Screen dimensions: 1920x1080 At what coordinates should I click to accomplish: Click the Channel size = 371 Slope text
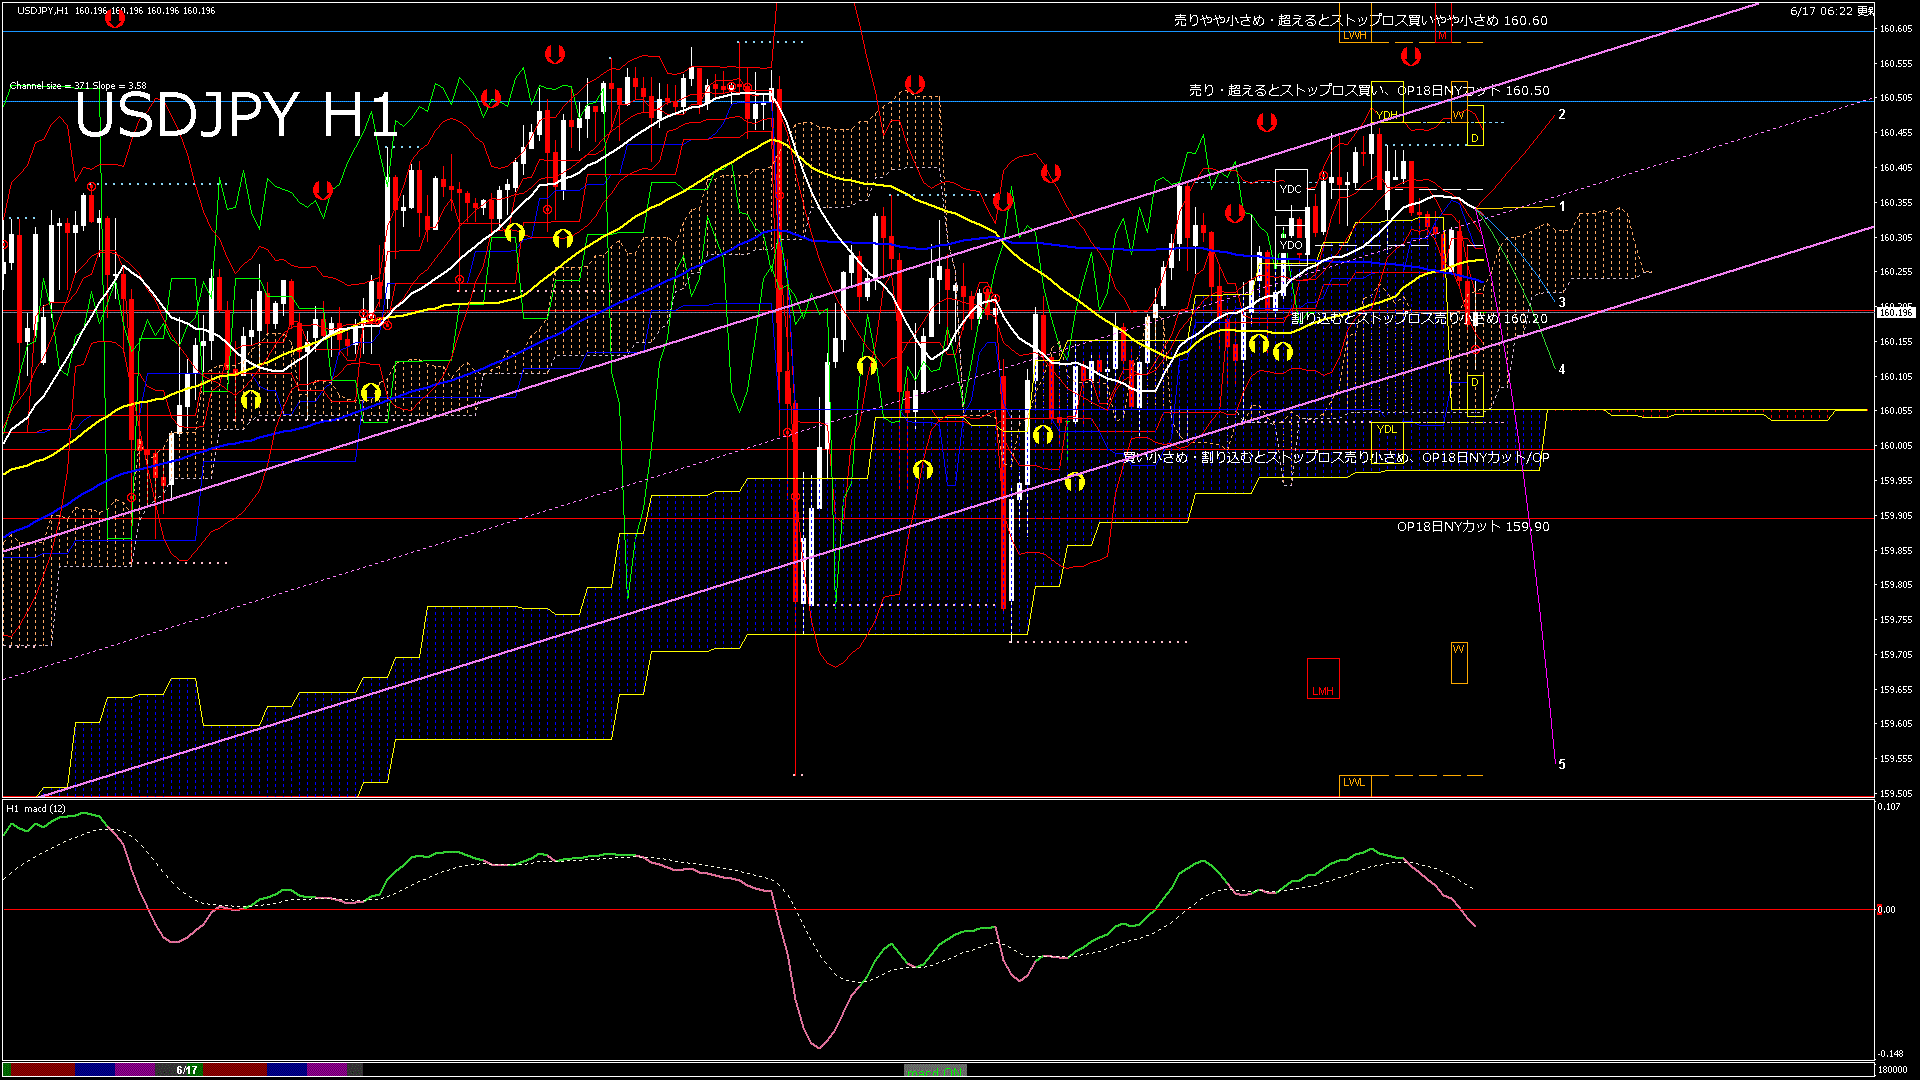tap(78, 86)
